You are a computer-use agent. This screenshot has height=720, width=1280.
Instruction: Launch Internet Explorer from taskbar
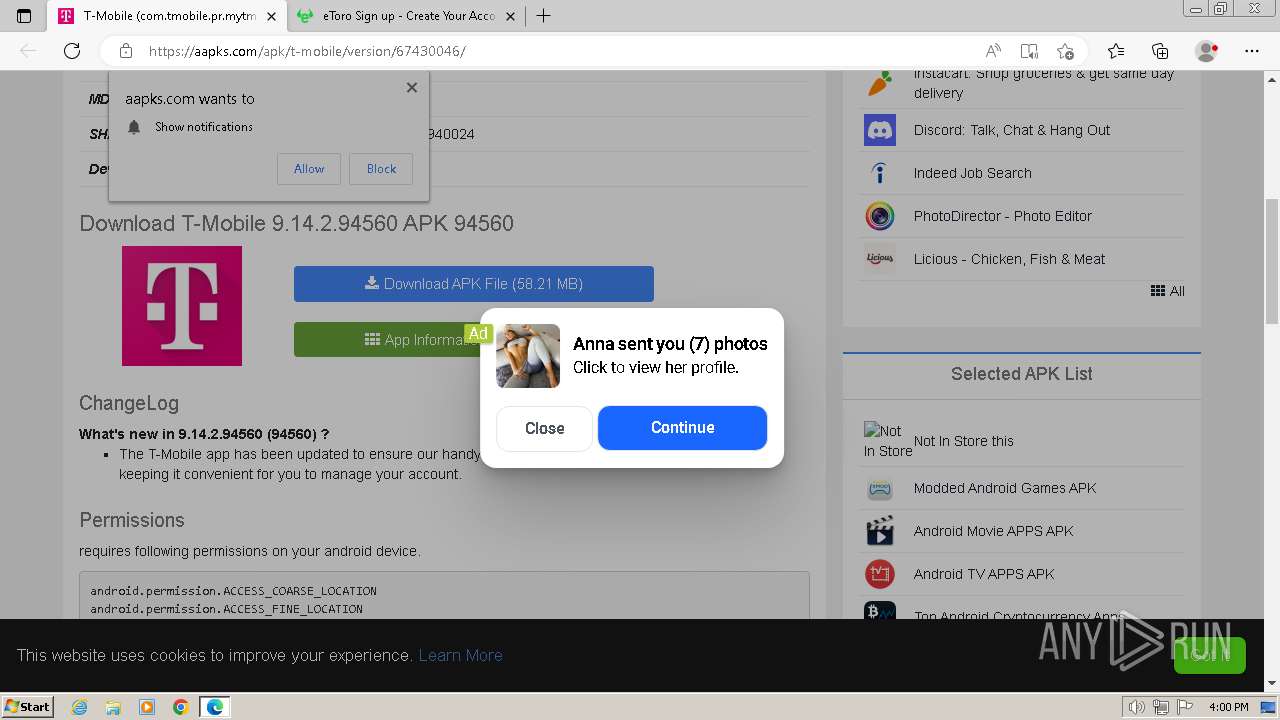point(79,707)
